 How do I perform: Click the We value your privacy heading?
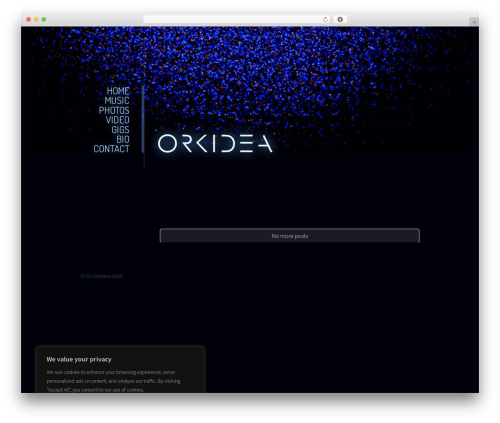pyautogui.click(x=79, y=359)
